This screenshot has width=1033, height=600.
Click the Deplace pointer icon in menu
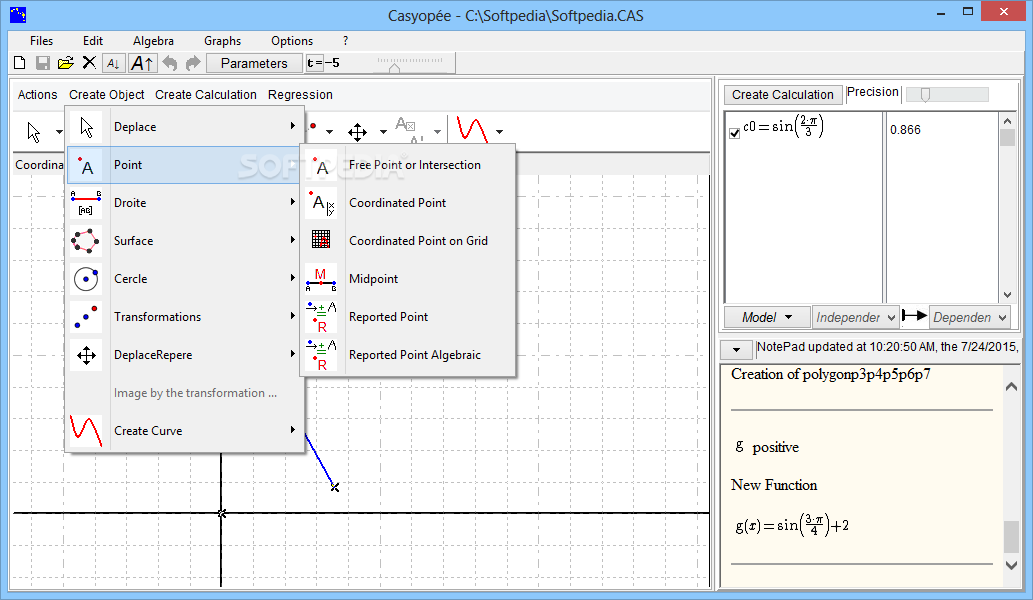pos(86,127)
